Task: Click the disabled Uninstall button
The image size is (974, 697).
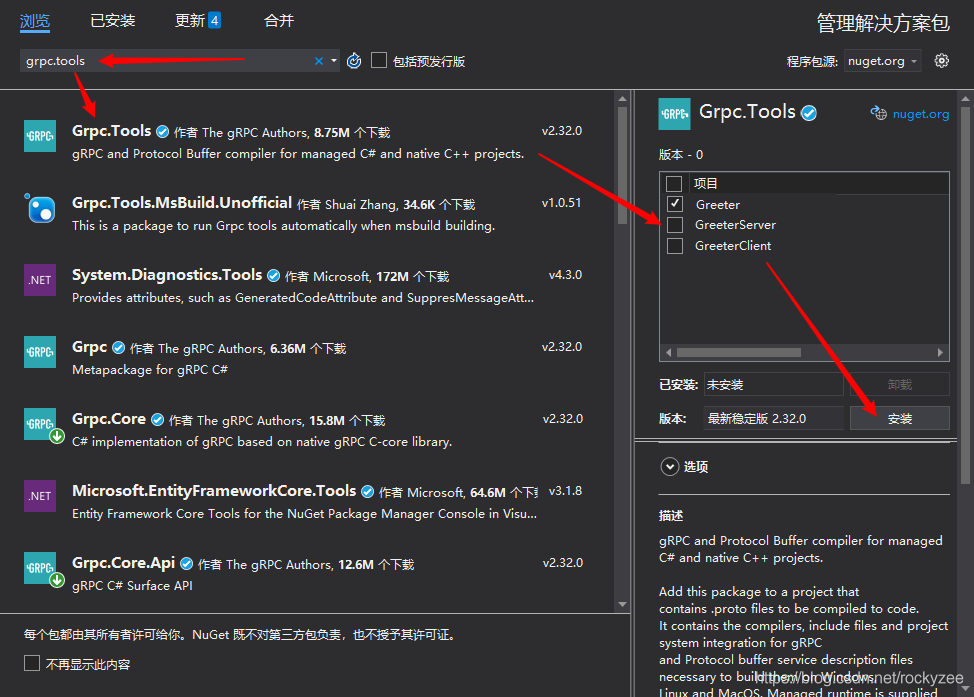Action: coord(899,385)
